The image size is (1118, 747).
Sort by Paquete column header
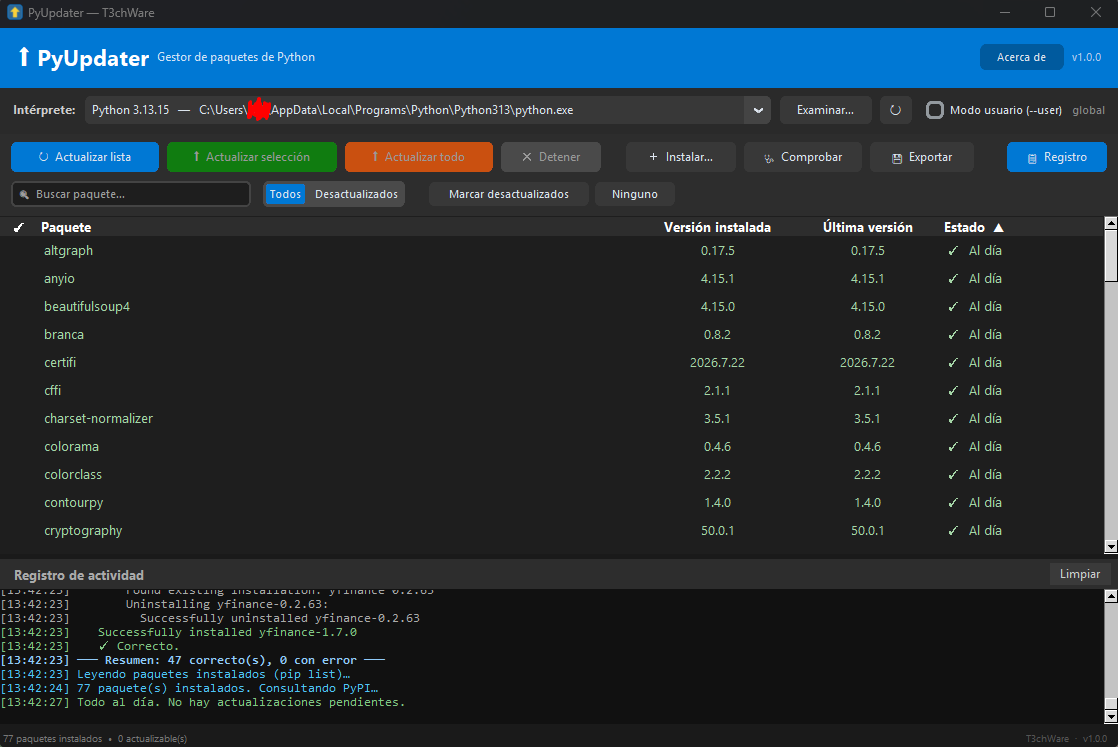pyautogui.click(x=66, y=227)
